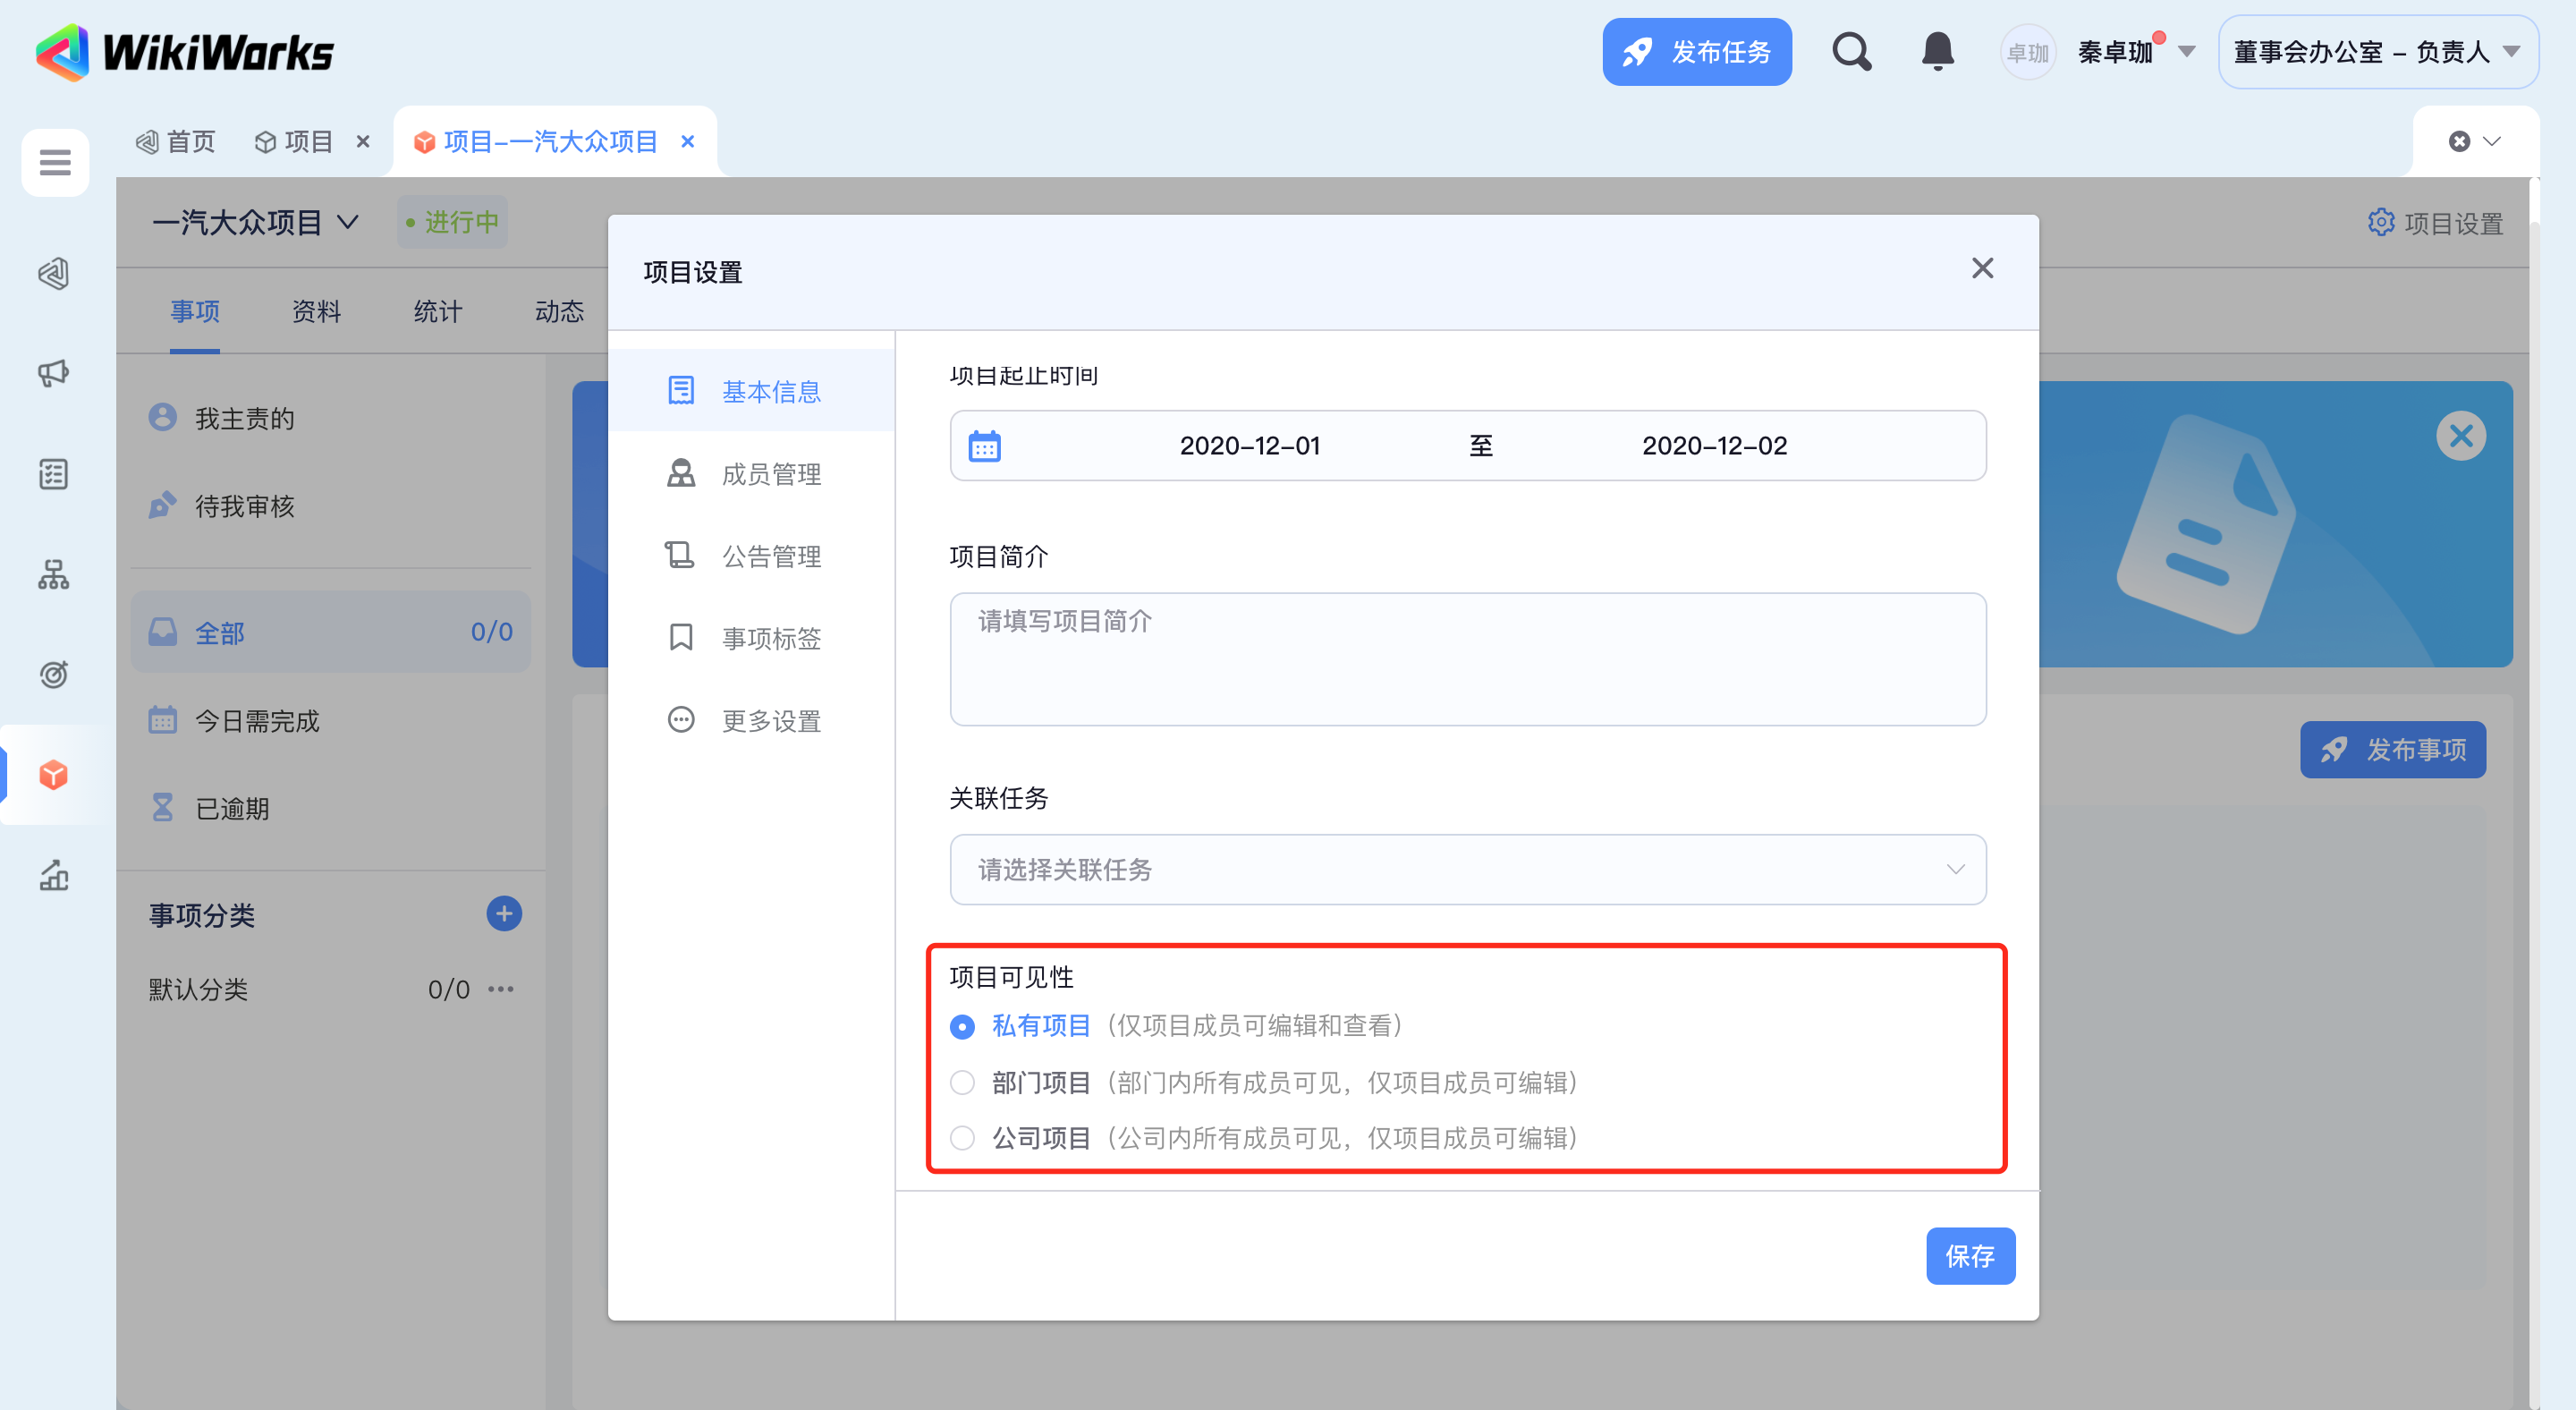The width and height of the screenshot is (2576, 1410).
Task: Click the calendar icon in date range
Action: 984,446
